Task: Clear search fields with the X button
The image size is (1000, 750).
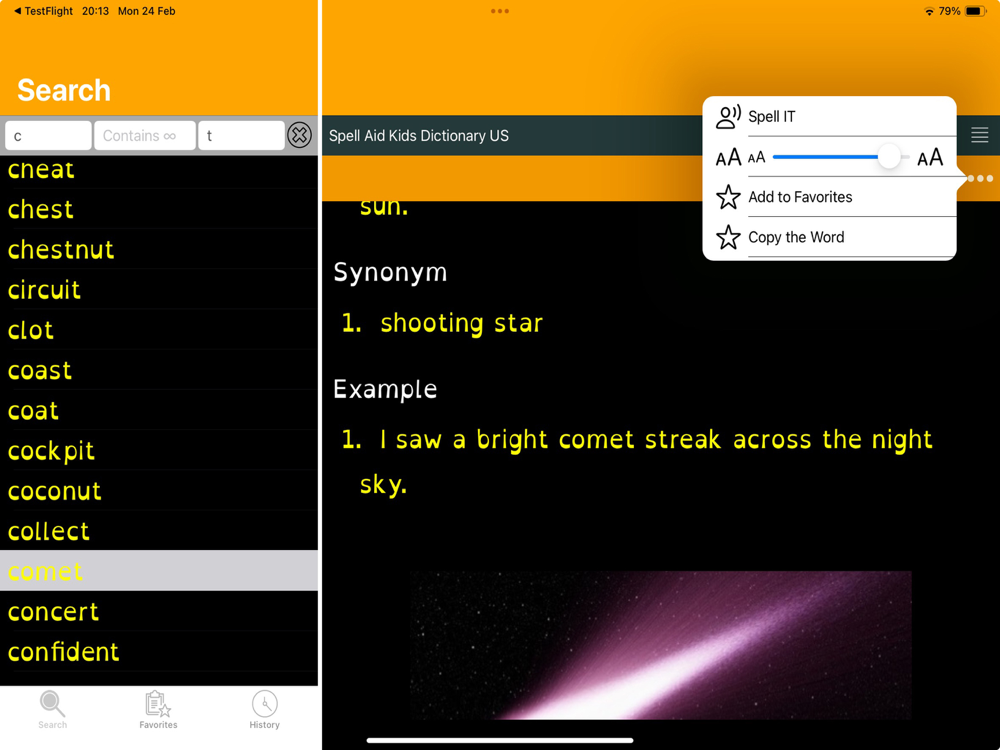Action: pyautogui.click(x=299, y=135)
